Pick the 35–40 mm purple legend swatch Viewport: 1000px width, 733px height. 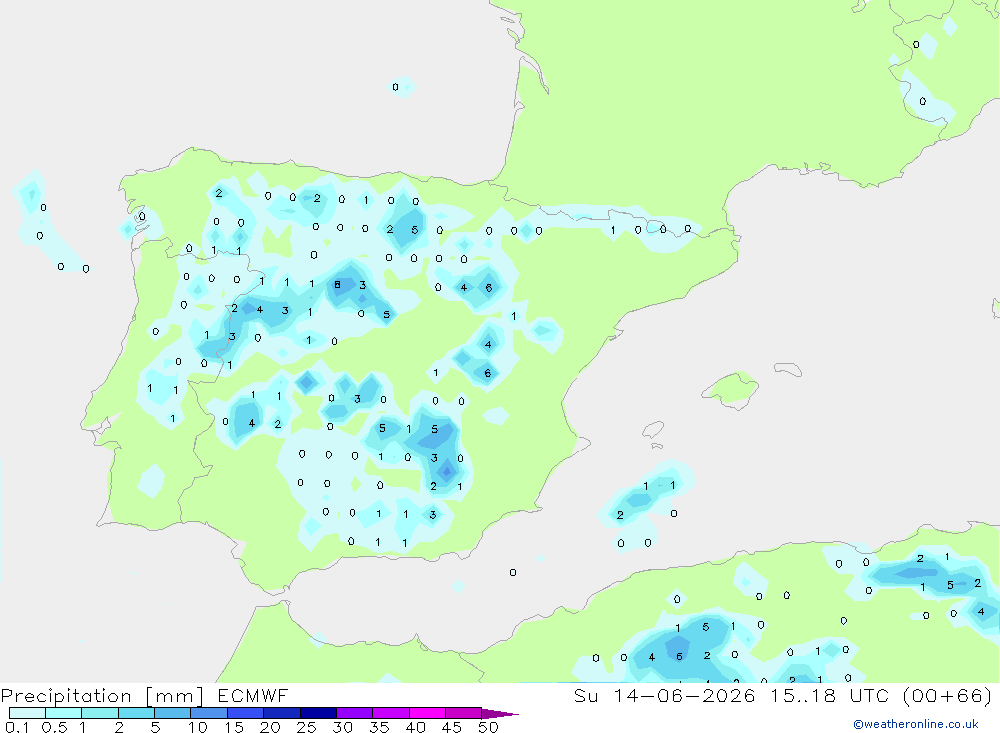coord(391,713)
